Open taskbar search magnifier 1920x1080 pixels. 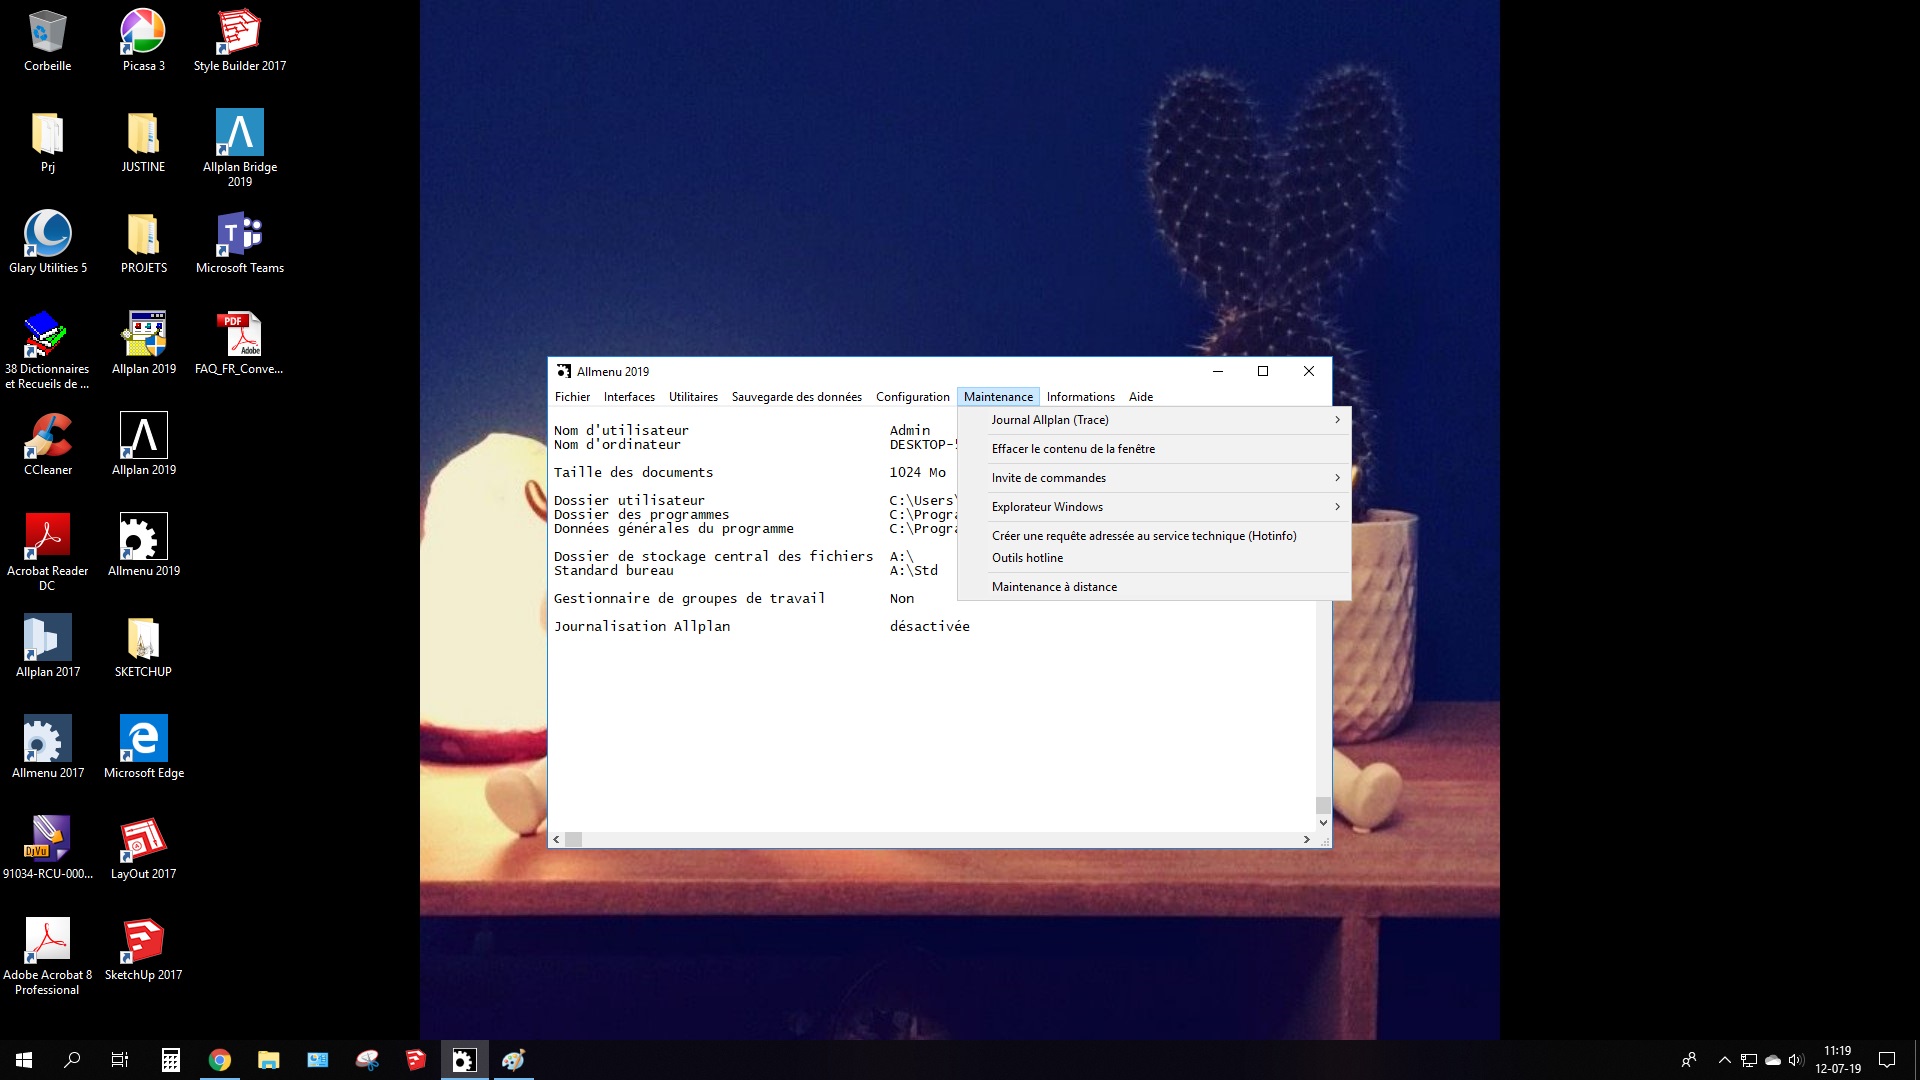72,1060
